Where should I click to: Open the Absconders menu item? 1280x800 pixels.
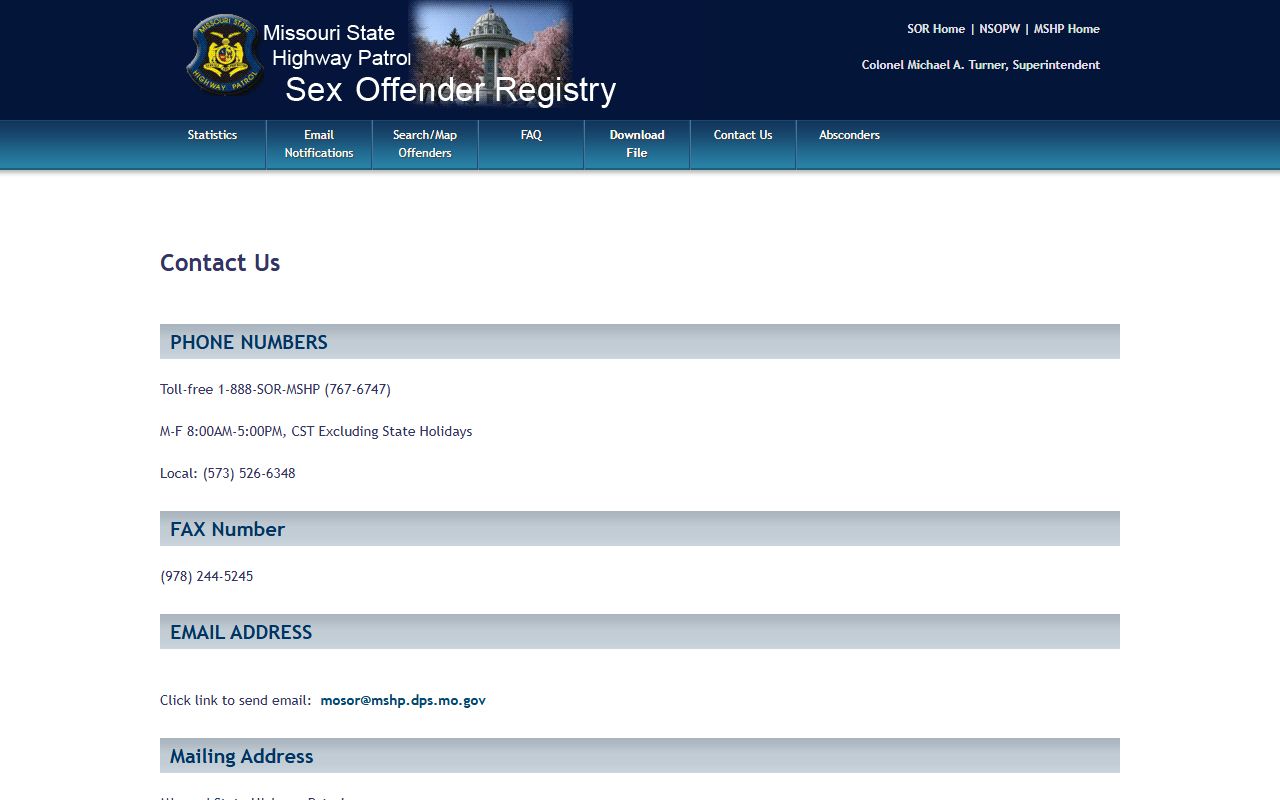click(x=849, y=135)
